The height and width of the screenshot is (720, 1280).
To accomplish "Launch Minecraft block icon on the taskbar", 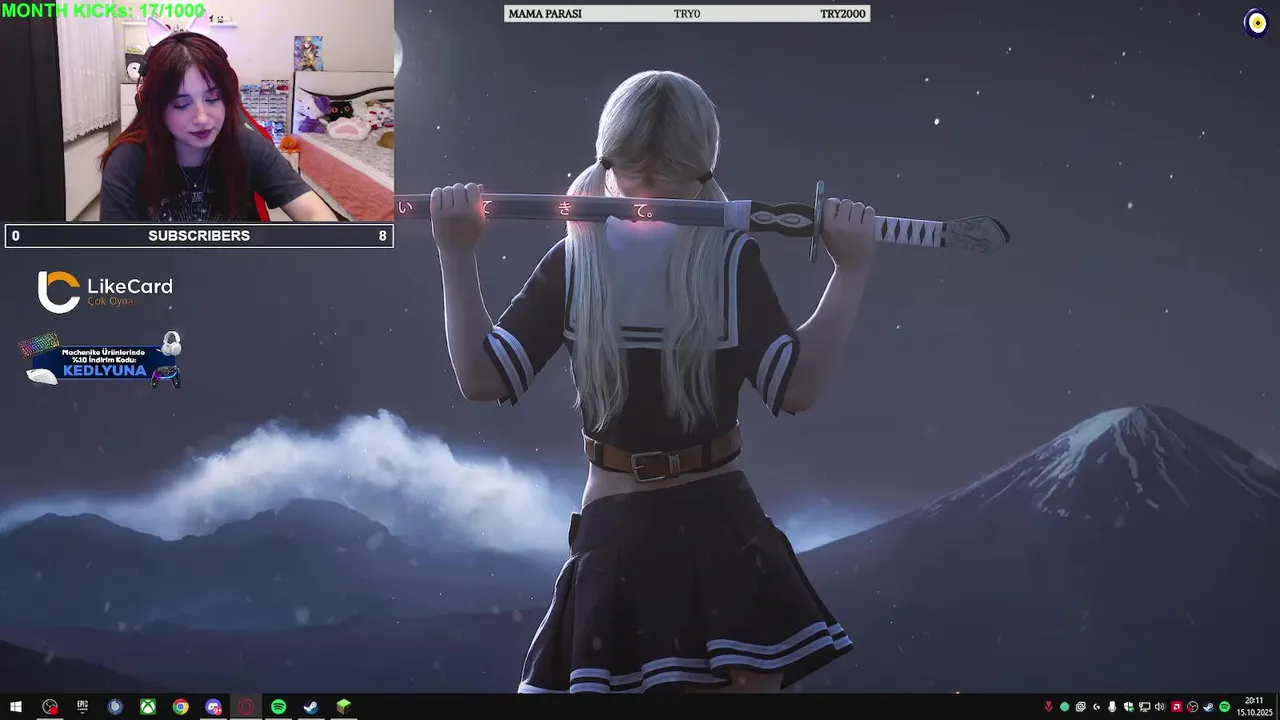I will (x=344, y=707).
